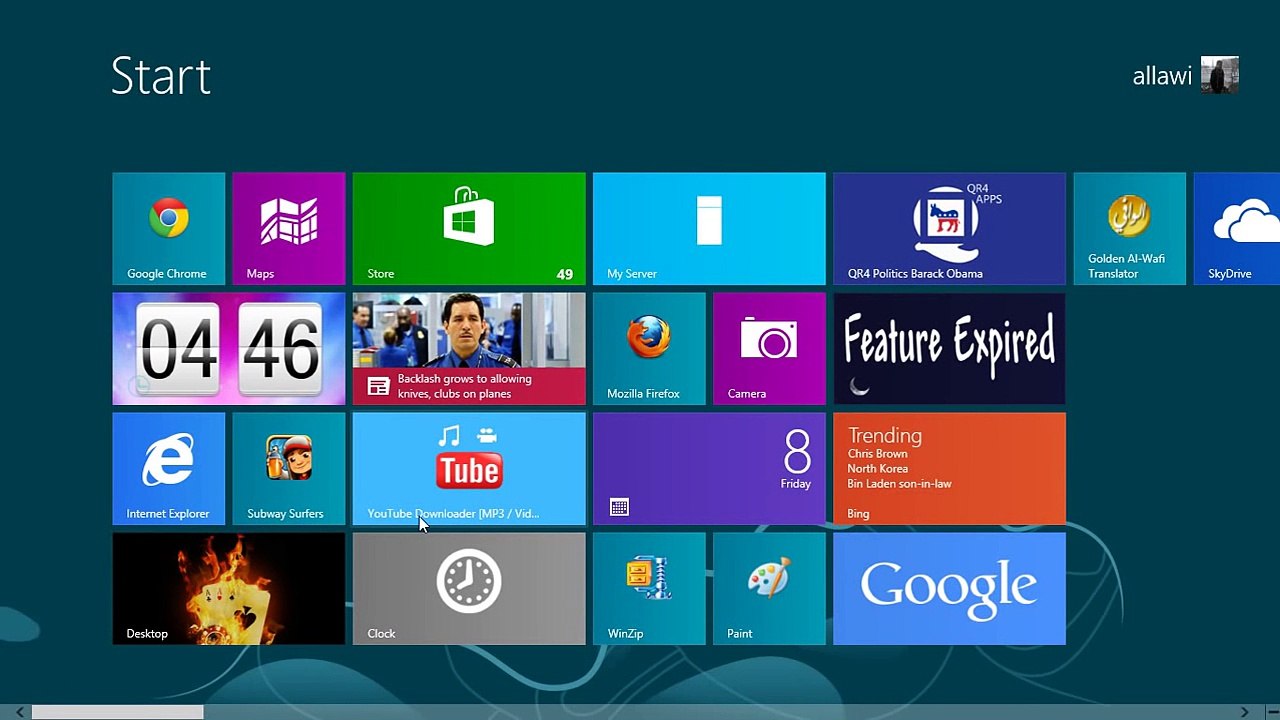
Task: Launch Internet Explorer tile
Action: click(169, 469)
